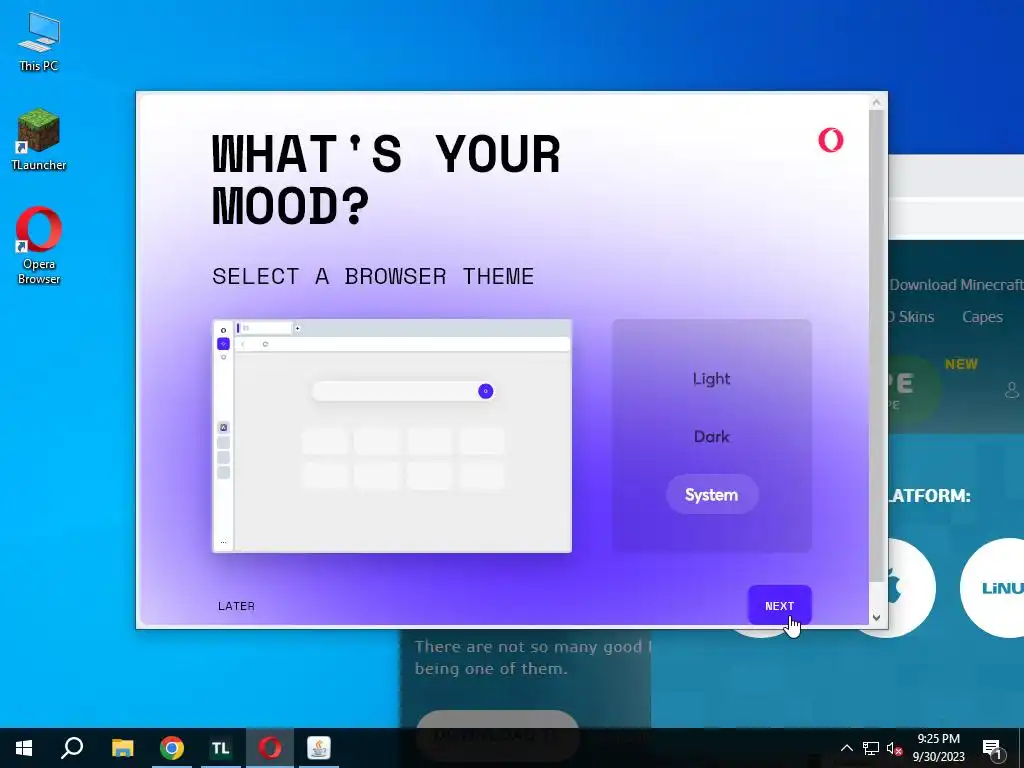Click the Opera logo in dialog
Screen dimensions: 1024x768
831,140
